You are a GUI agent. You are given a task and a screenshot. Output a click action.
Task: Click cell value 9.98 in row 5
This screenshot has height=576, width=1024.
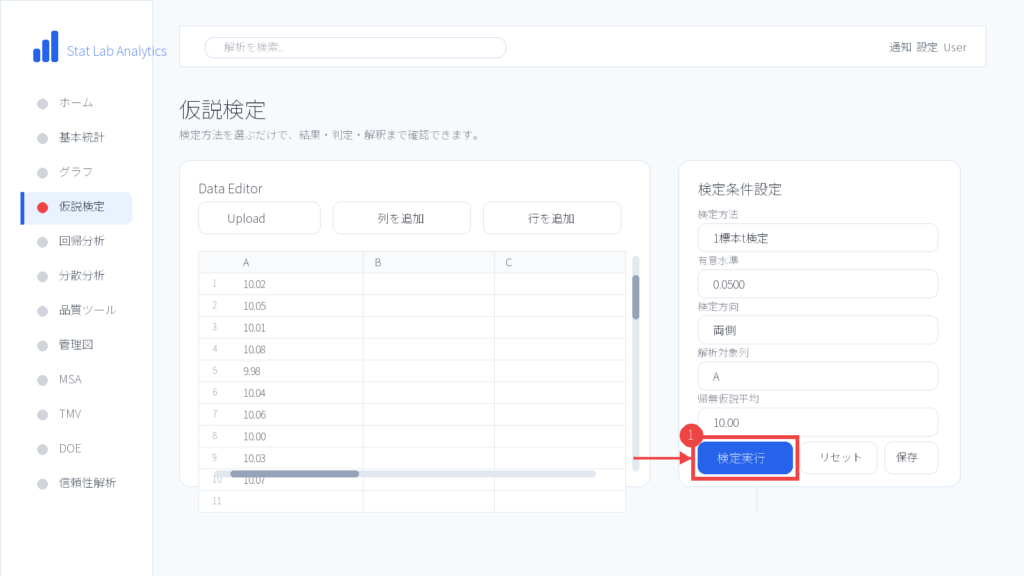tap(251, 371)
